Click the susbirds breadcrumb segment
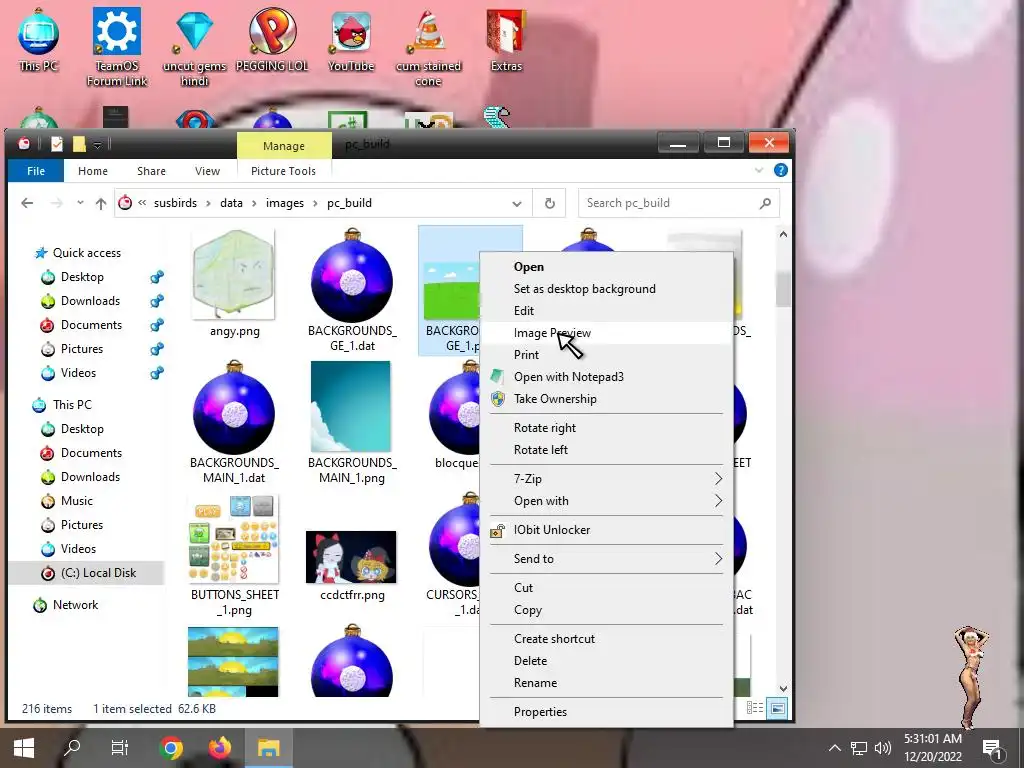 (175, 203)
